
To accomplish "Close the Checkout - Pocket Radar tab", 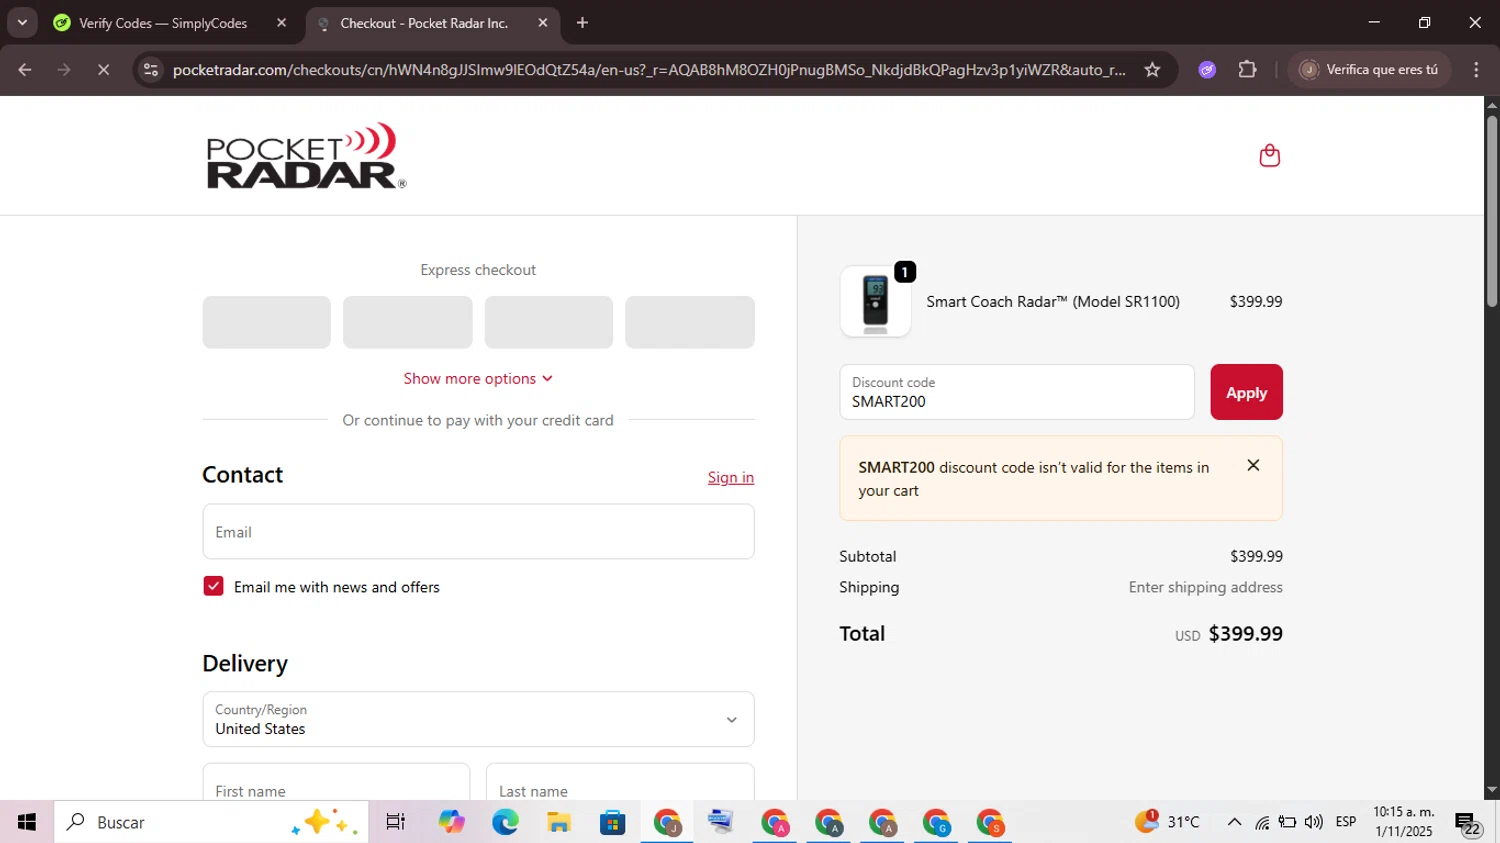I will click(543, 22).
